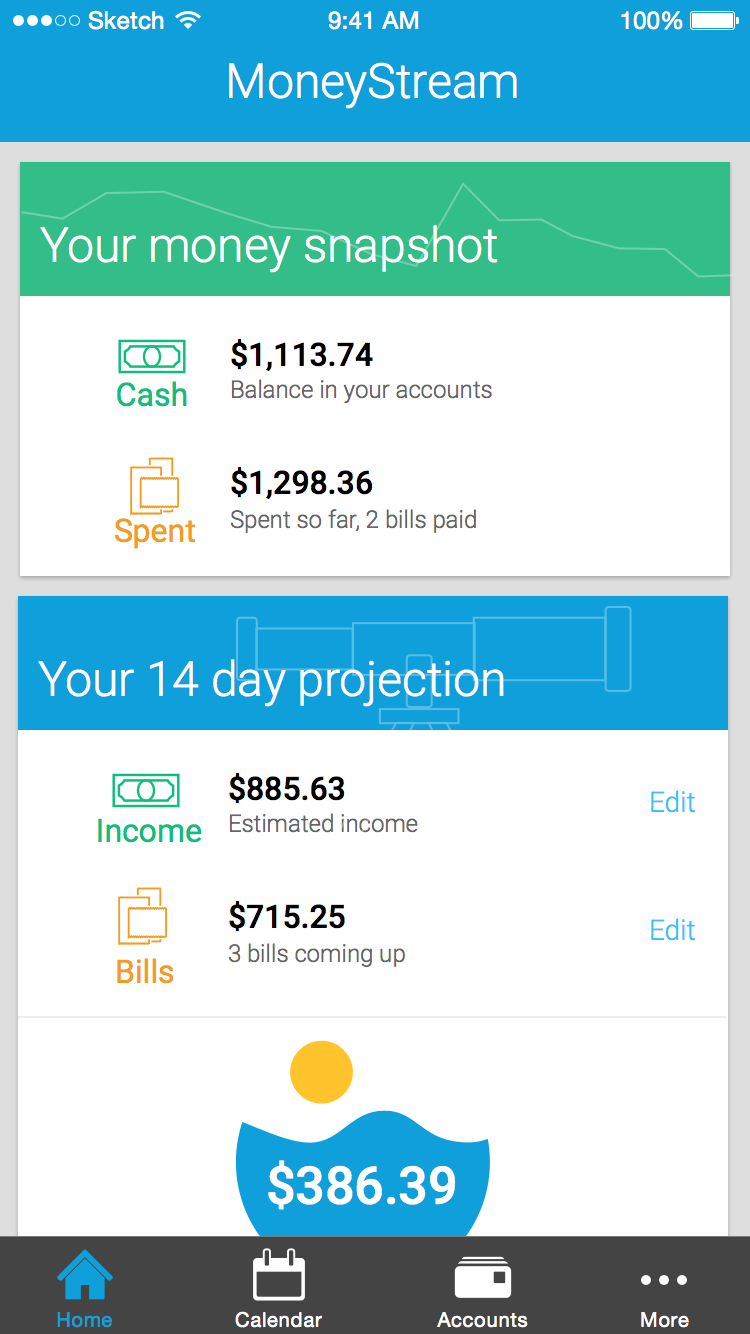
Task: Tap the Wi-Fi signal icon
Action: 186,21
